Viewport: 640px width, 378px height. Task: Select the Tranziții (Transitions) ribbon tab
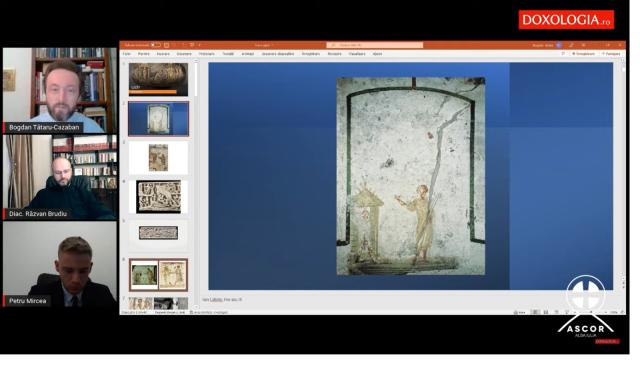(228, 54)
